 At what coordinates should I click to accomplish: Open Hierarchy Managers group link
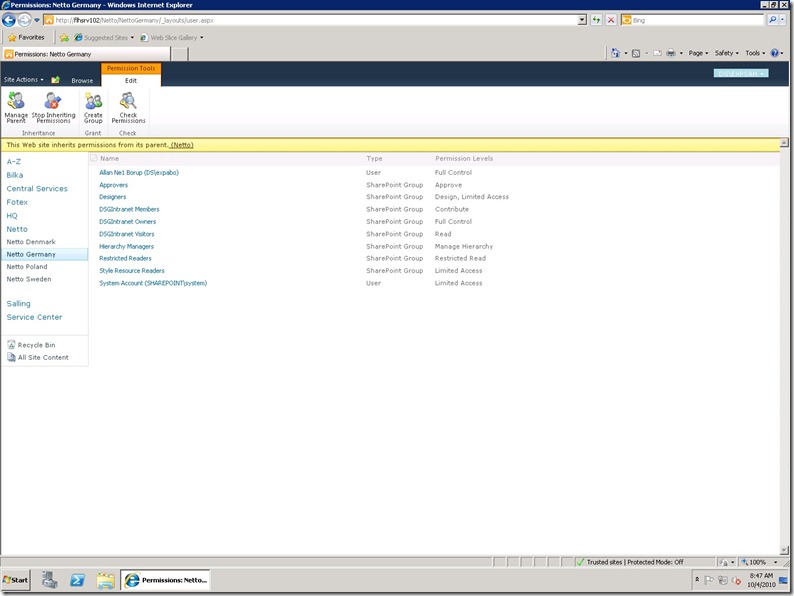point(126,246)
